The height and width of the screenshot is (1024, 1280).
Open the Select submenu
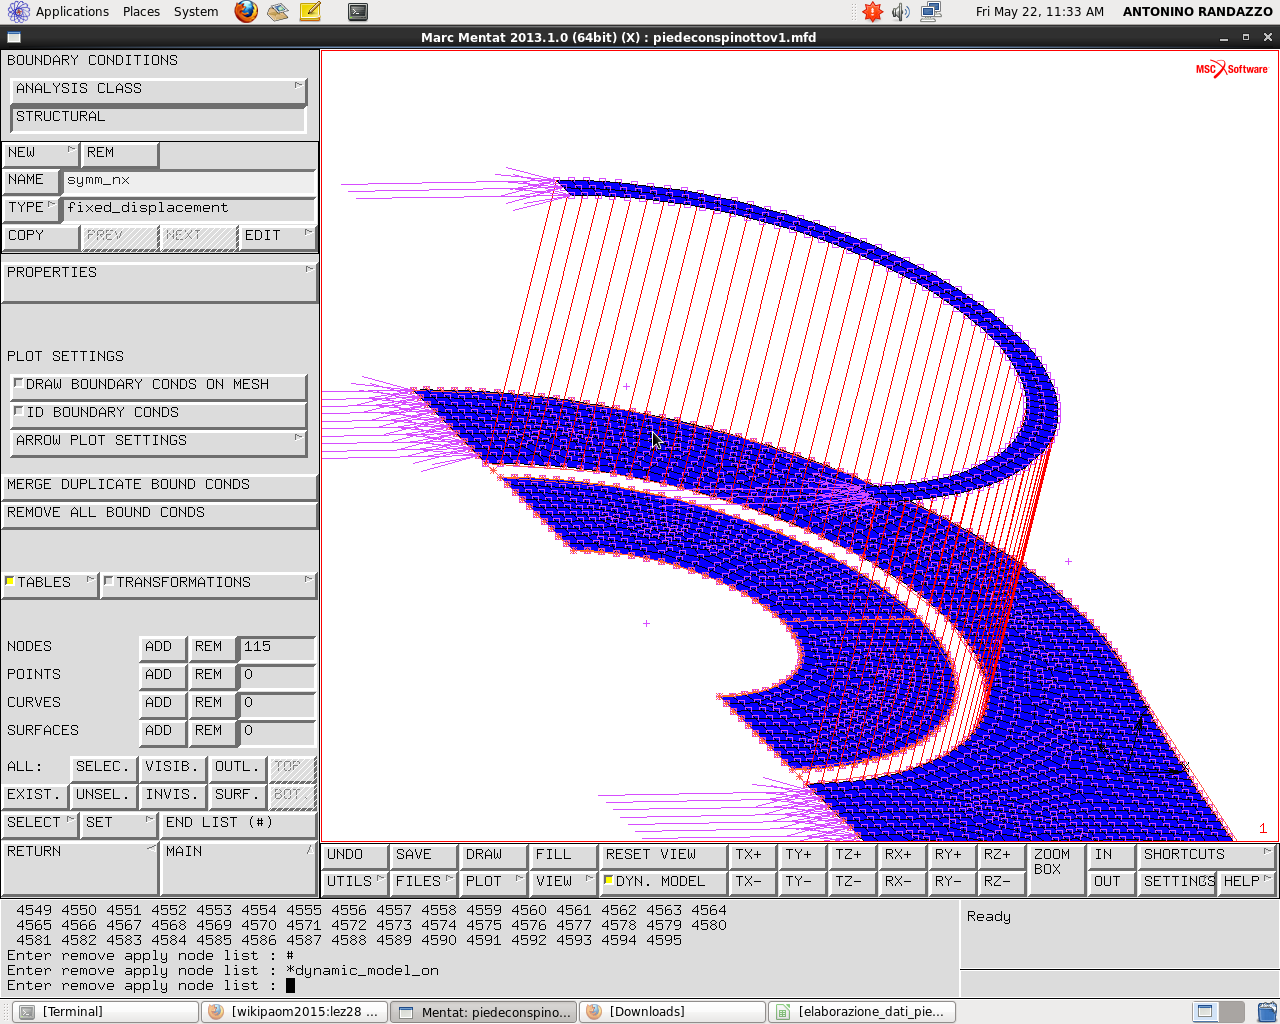click(x=40, y=823)
